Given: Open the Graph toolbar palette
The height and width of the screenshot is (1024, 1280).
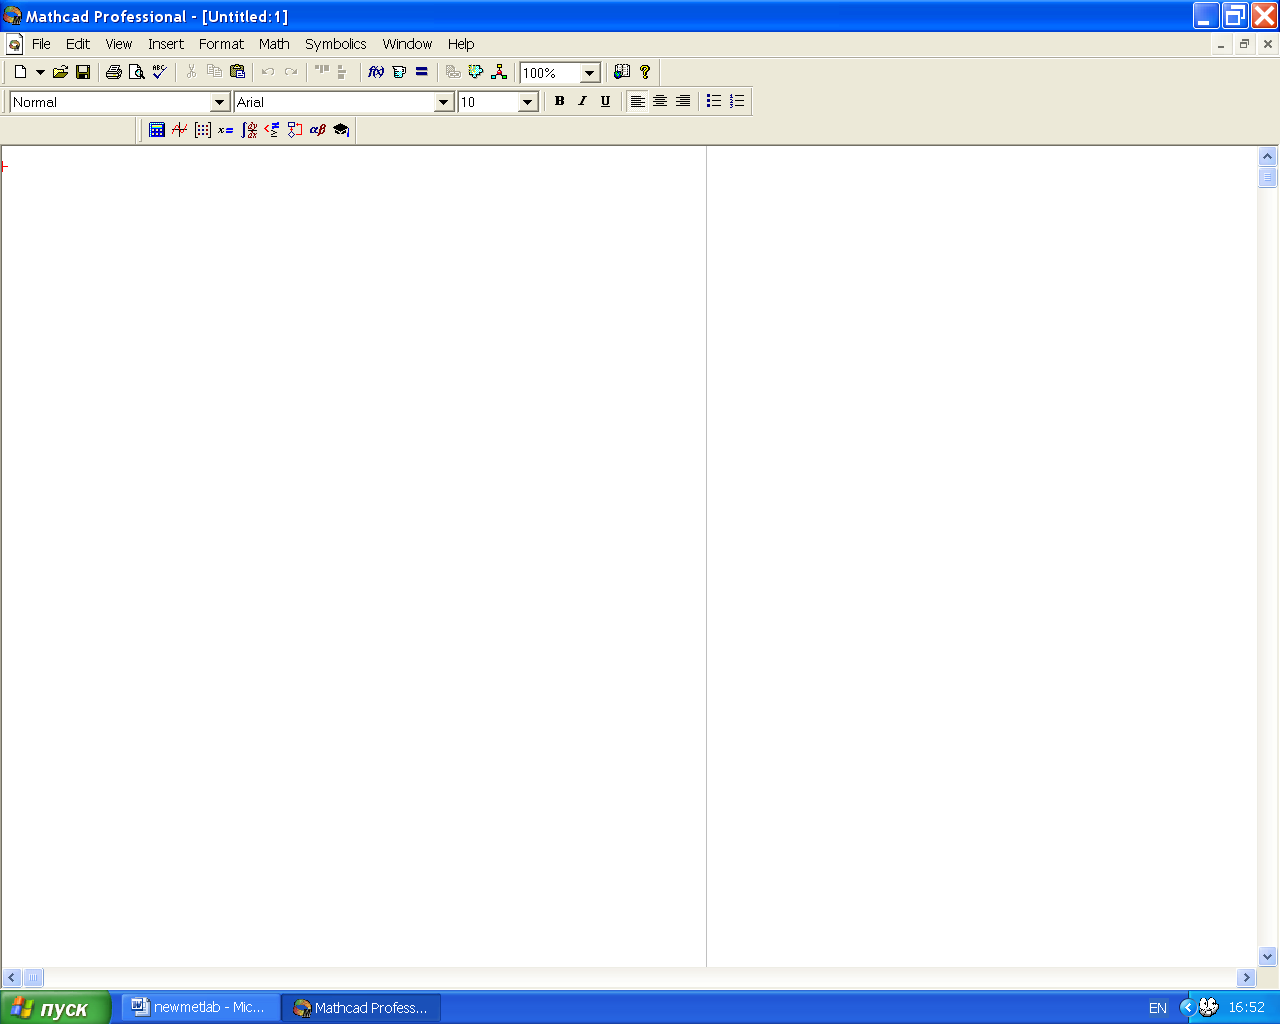Looking at the screenshot, I should [x=180, y=130].
